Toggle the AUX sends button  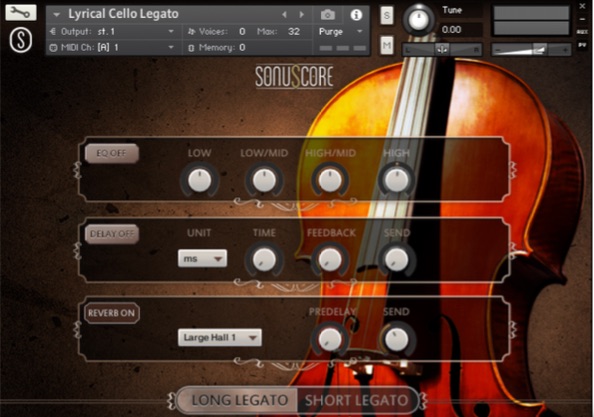582,32
